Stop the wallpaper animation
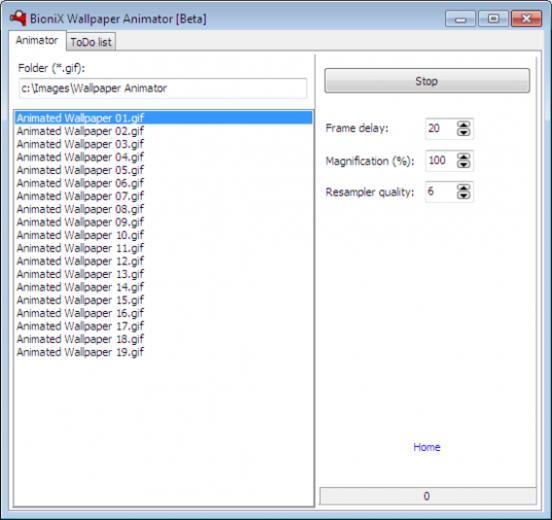 click(x=427, y=81)
